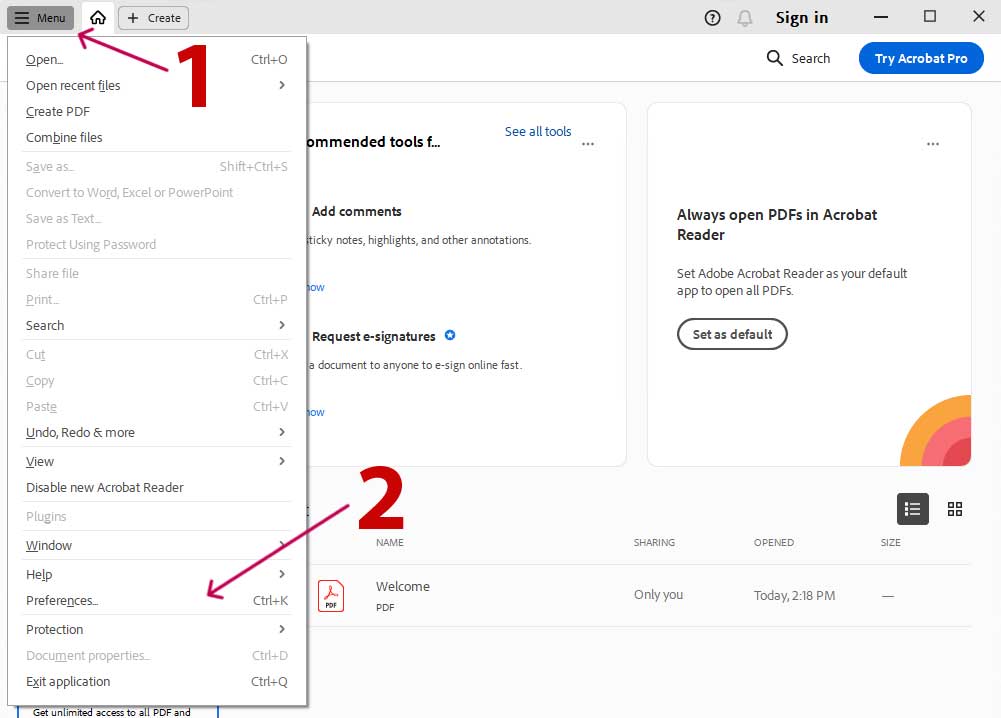Click Add comments tool heading
The width and height of the screenshot is (1001, 718).
pyautogui.click(x=356, y=211)
